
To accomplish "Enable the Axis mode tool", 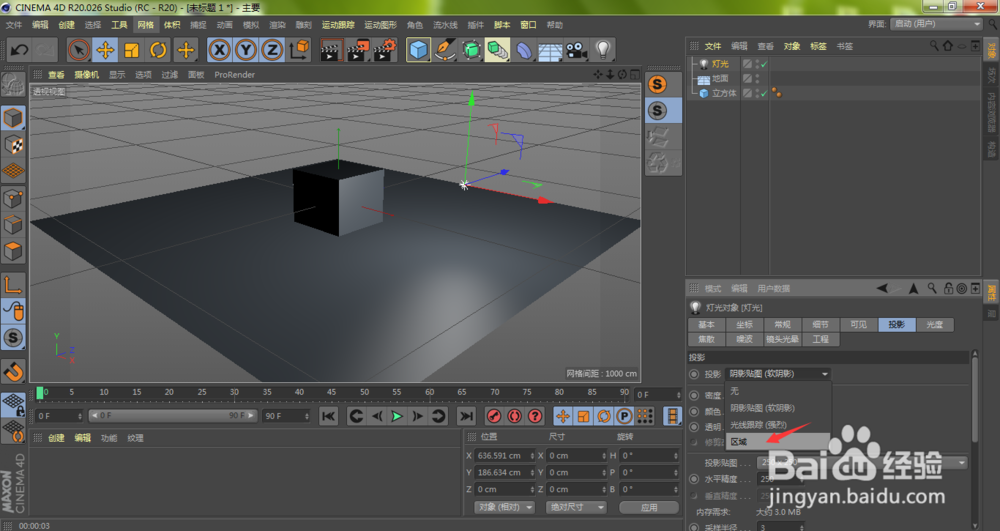I will (x=13, y=285).
